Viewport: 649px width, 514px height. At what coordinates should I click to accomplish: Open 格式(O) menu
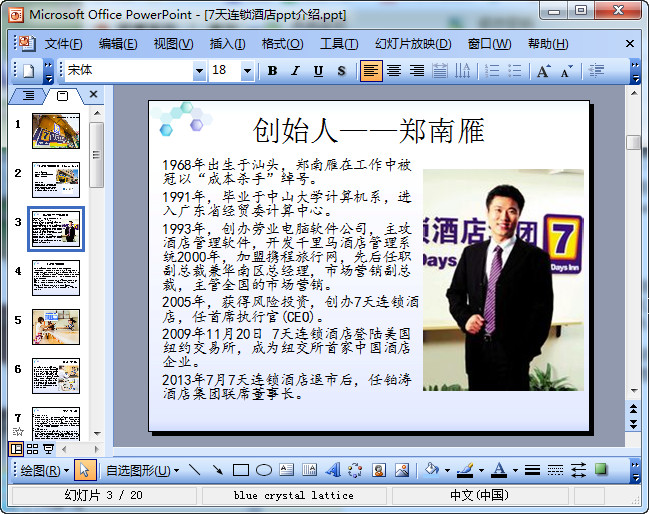click(x=282, y=43)
